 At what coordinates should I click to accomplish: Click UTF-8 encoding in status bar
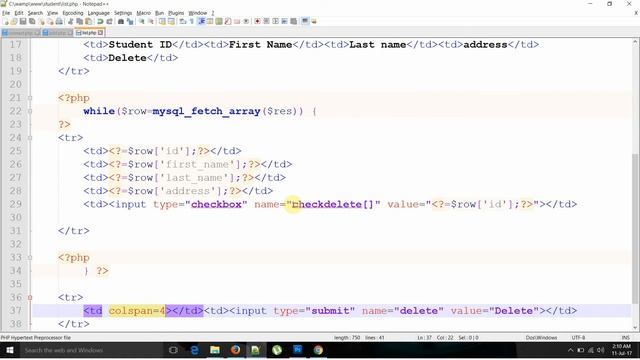tap(578, 338)
